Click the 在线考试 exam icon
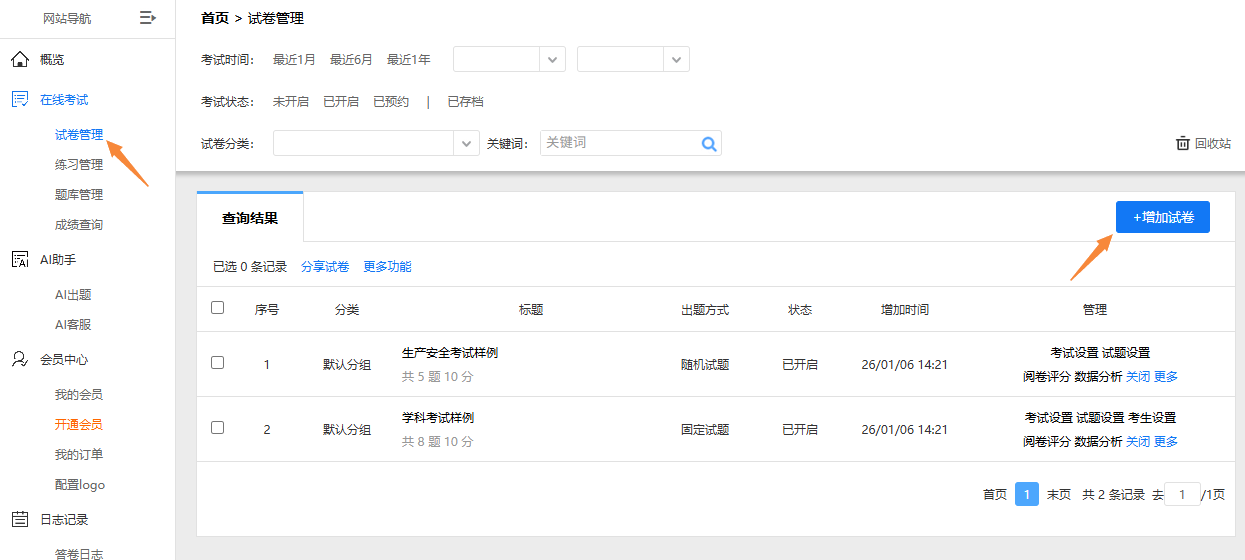Screen dimensions: 1245x560 19,99
